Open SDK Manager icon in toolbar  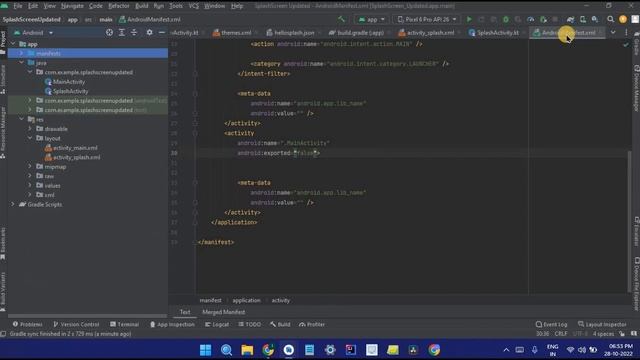[595, 19]
